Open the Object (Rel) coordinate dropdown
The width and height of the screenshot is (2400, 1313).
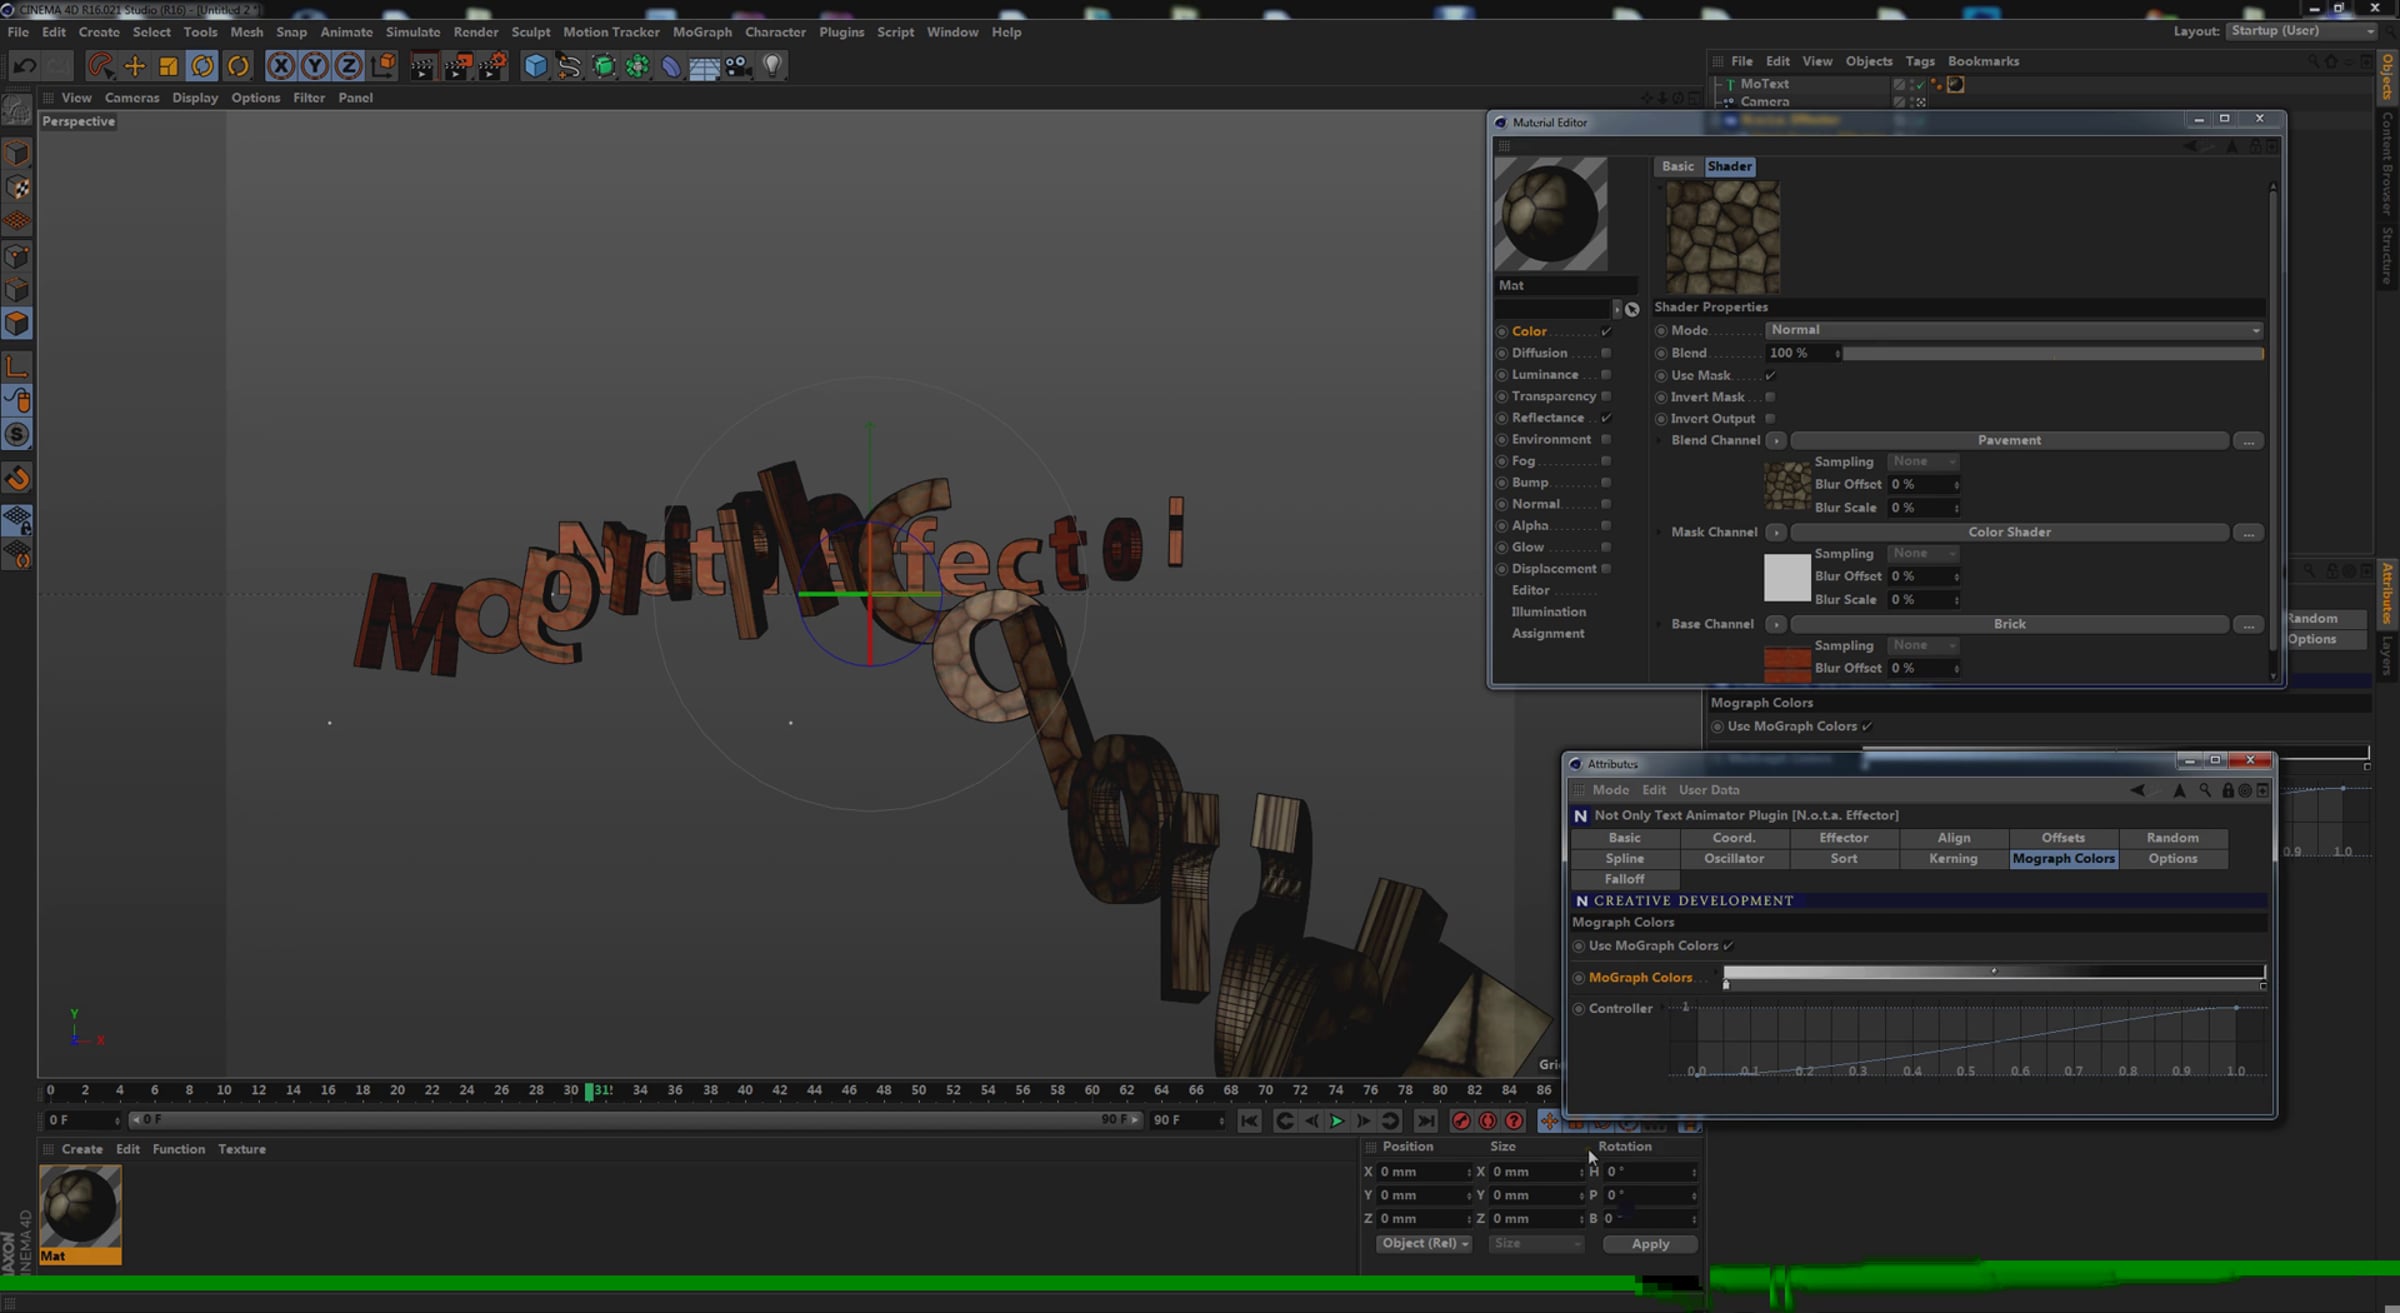point(1424,1244)
